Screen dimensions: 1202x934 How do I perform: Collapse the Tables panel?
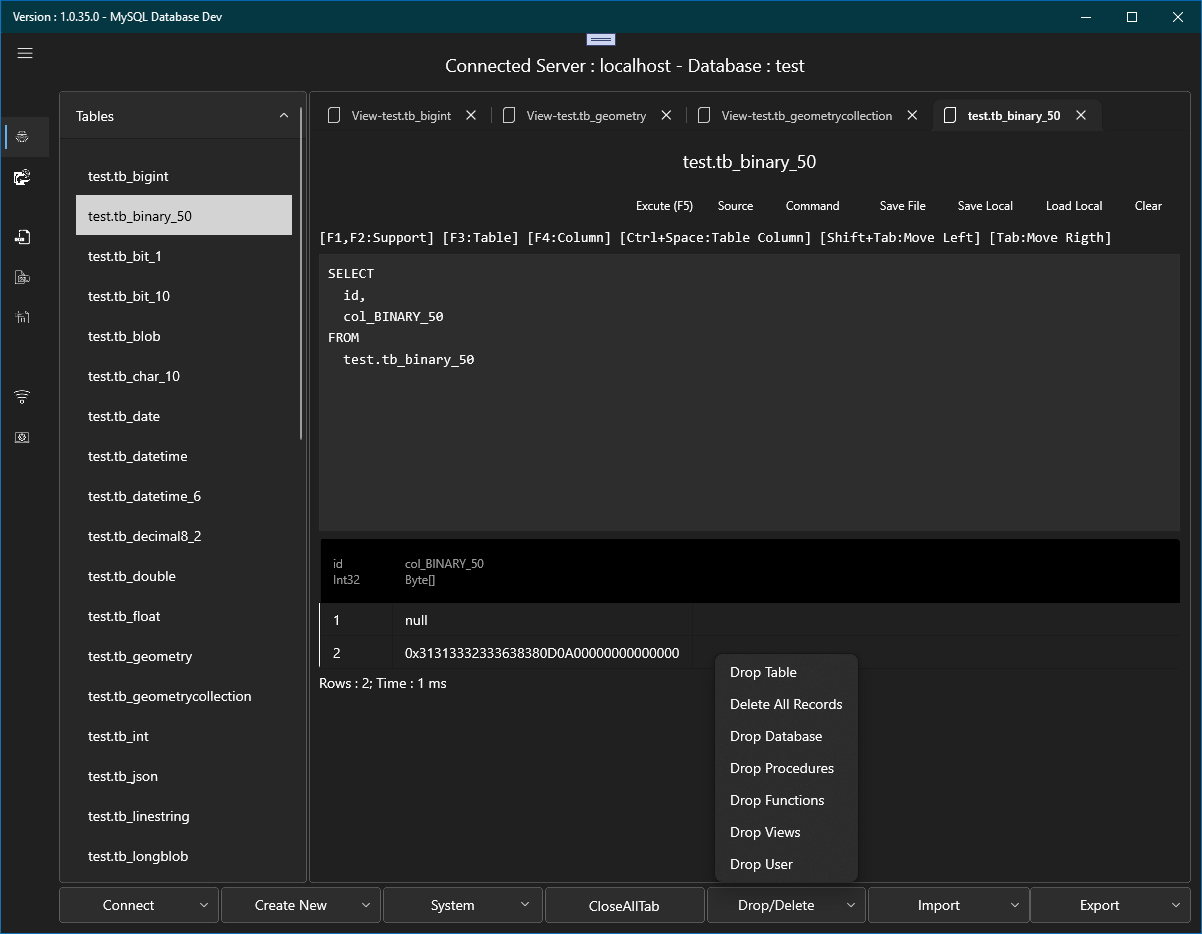pos(283,116)
